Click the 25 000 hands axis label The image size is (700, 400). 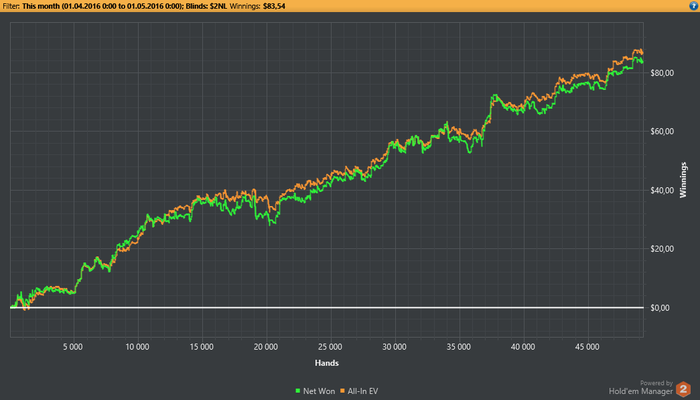click(330, 347)
